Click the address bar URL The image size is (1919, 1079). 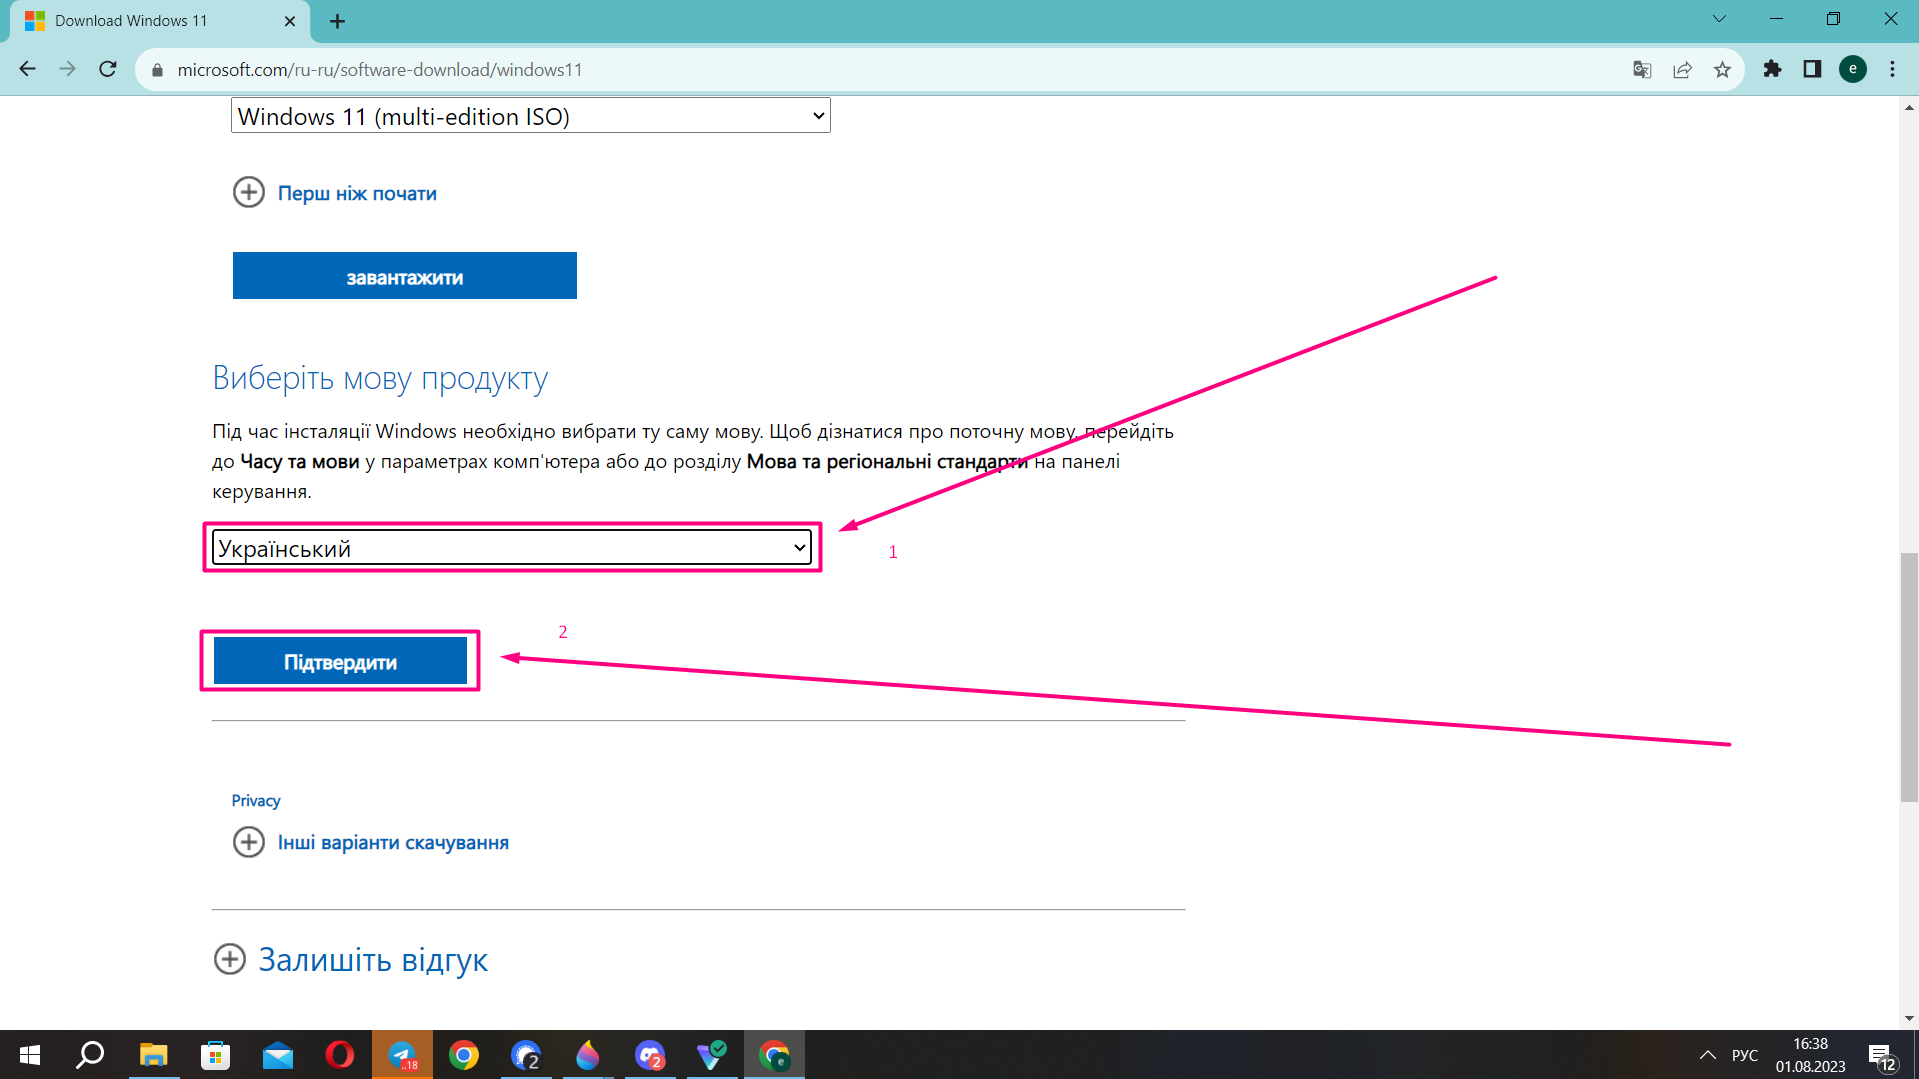pos(380,70)
